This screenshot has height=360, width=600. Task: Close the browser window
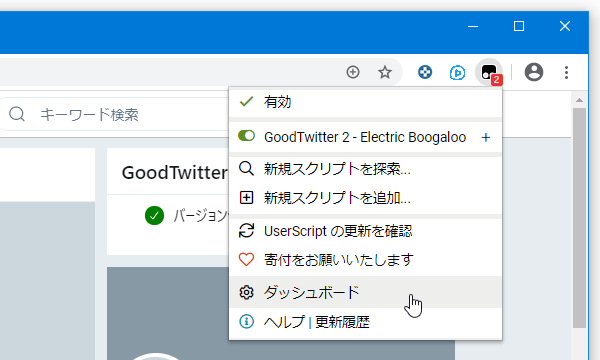[x=565, y=26]
